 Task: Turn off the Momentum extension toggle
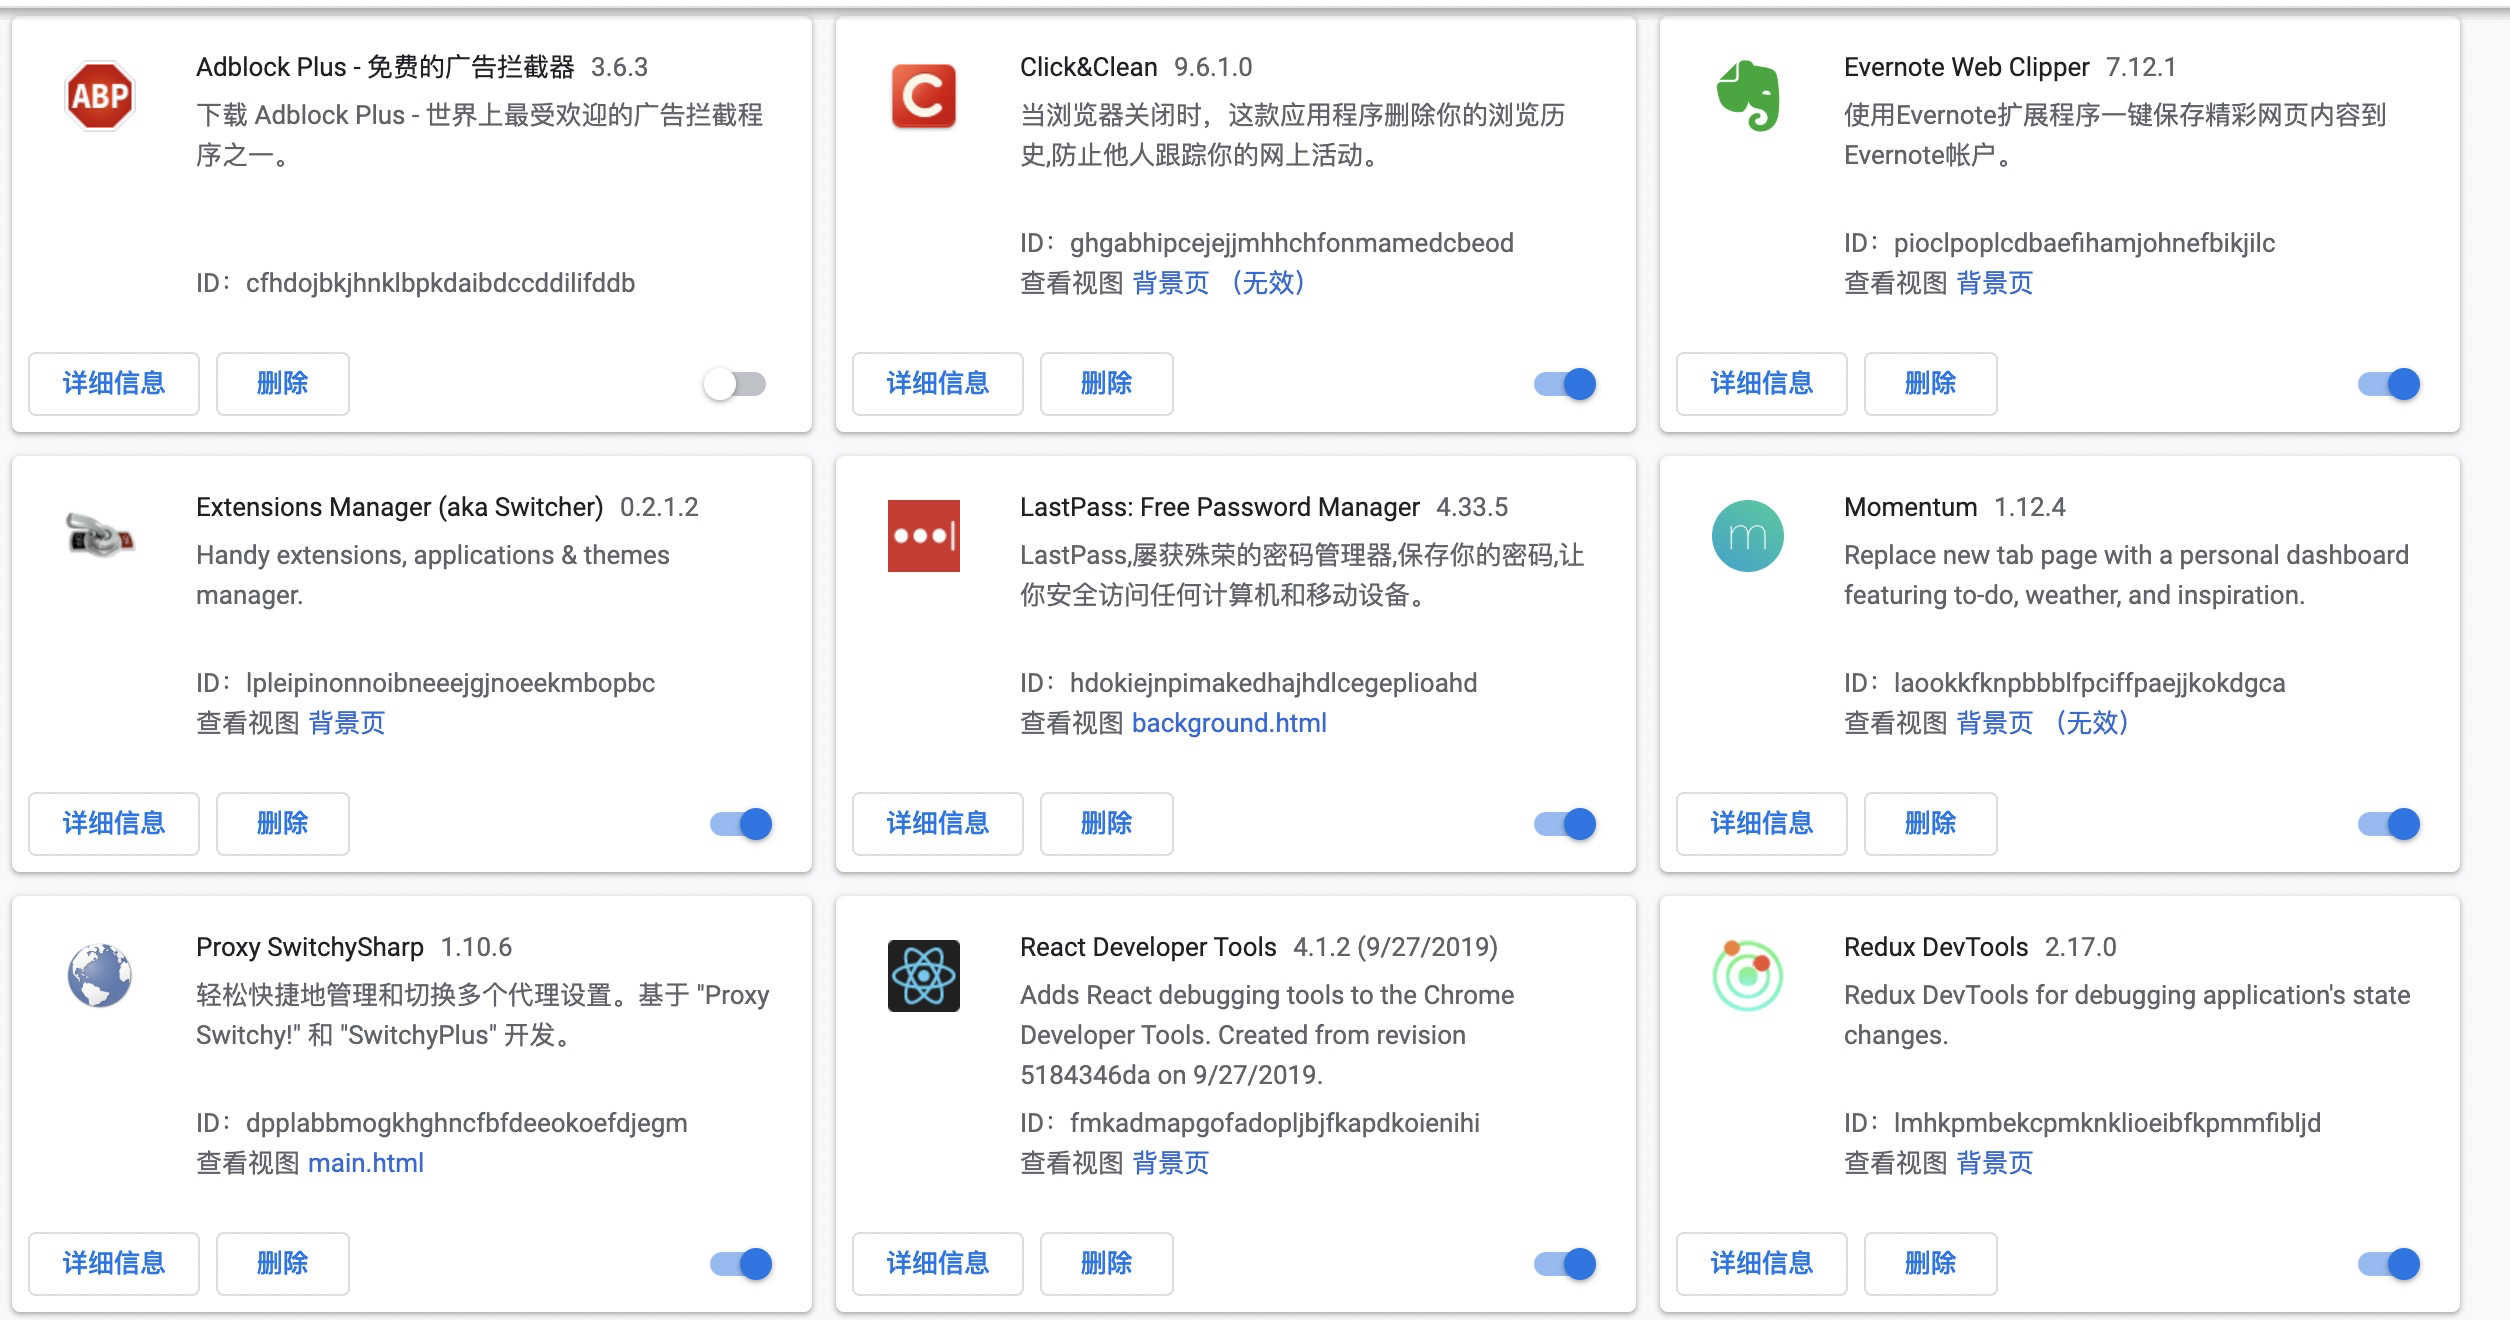click(2389, 824)
